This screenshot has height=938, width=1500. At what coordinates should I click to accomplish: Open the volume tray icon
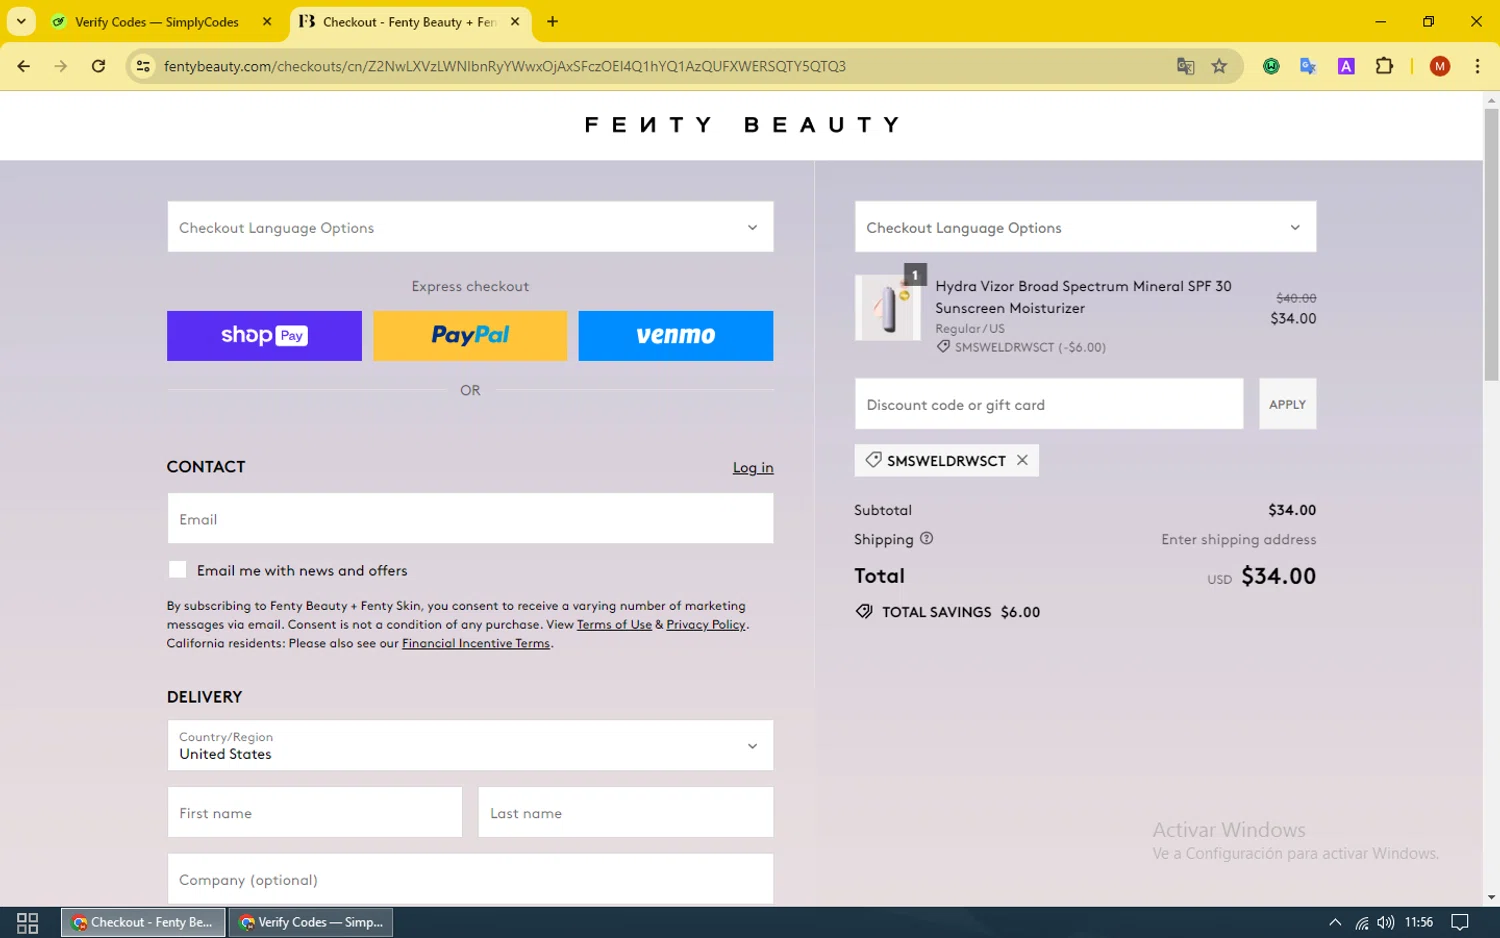coord(1385,922)
